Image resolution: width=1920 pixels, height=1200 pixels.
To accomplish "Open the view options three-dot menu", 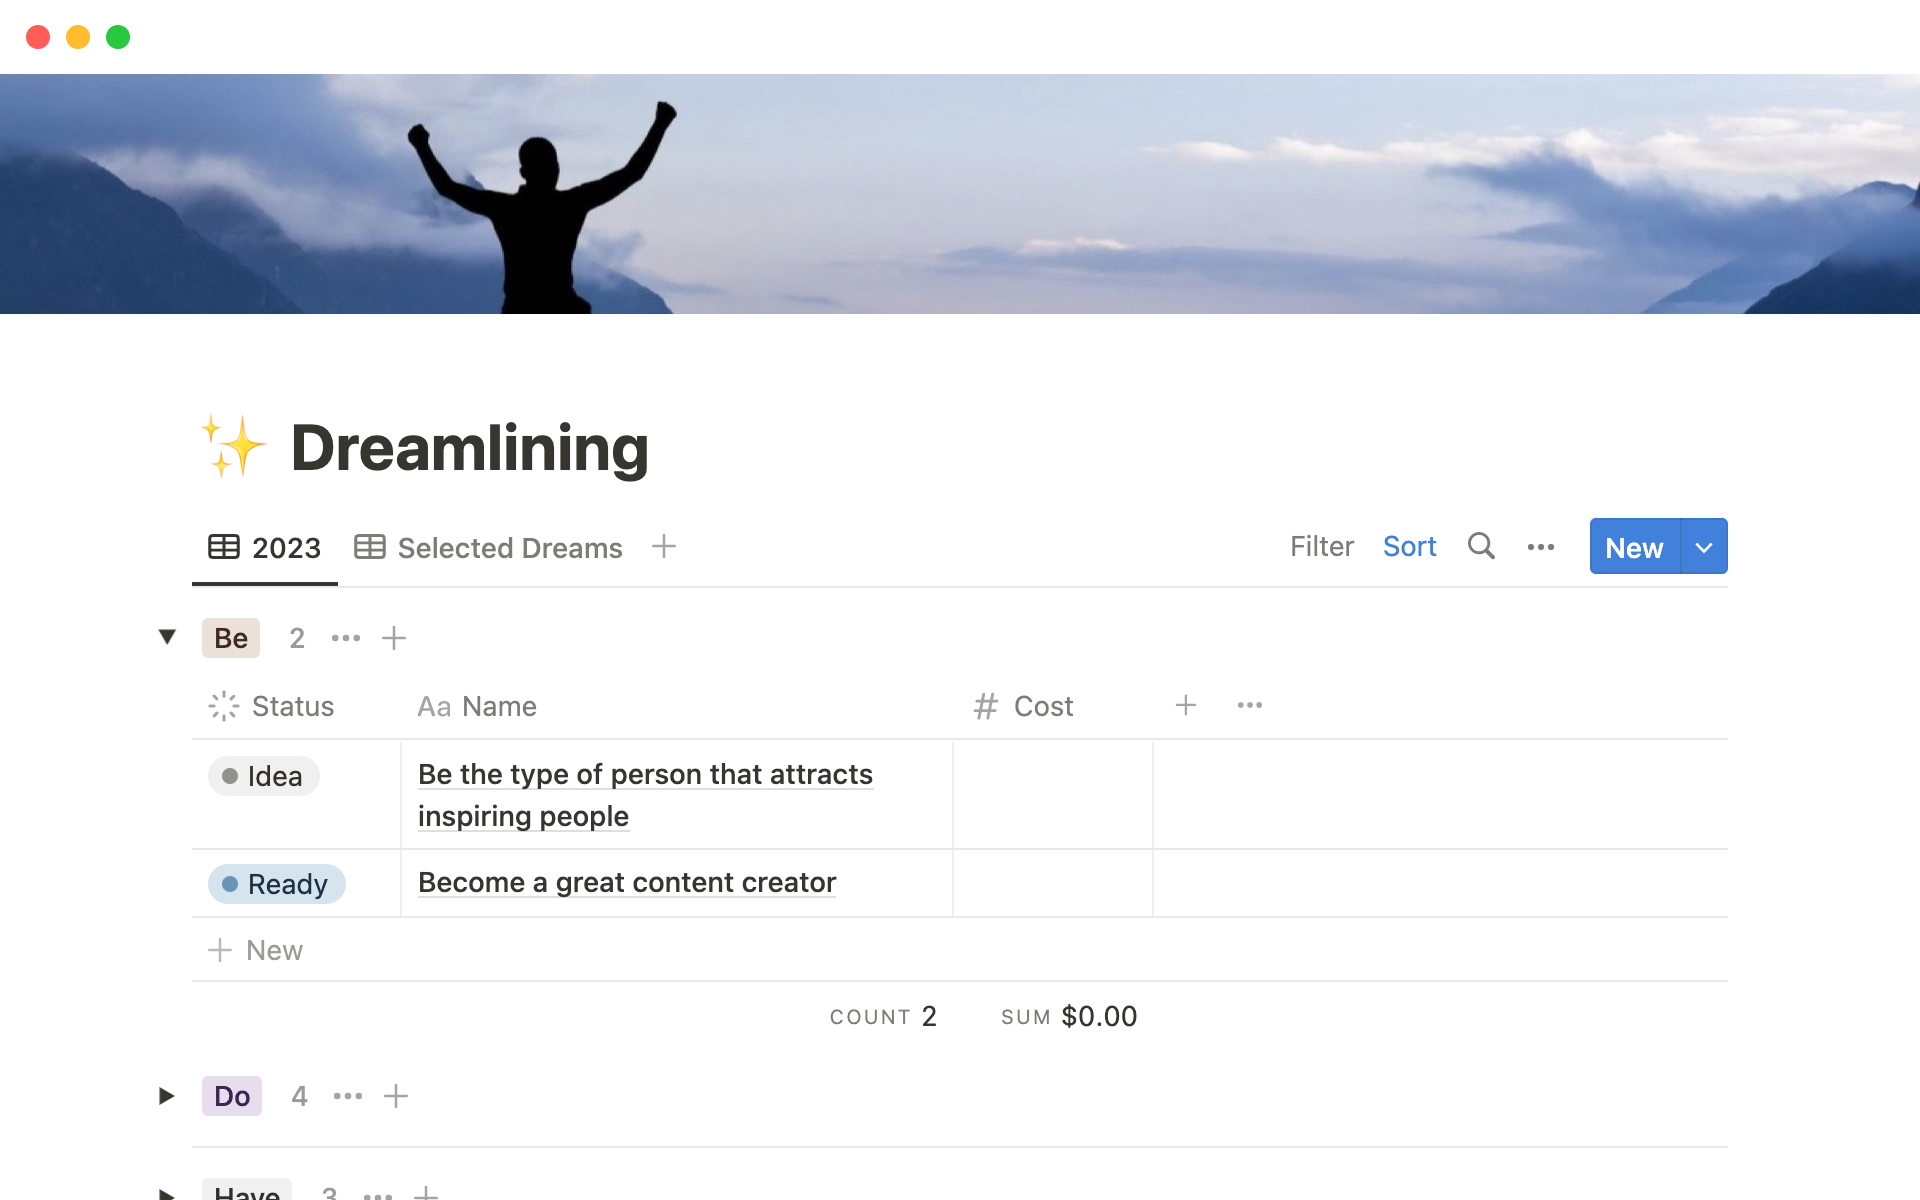I will (x=1540, y=547).
